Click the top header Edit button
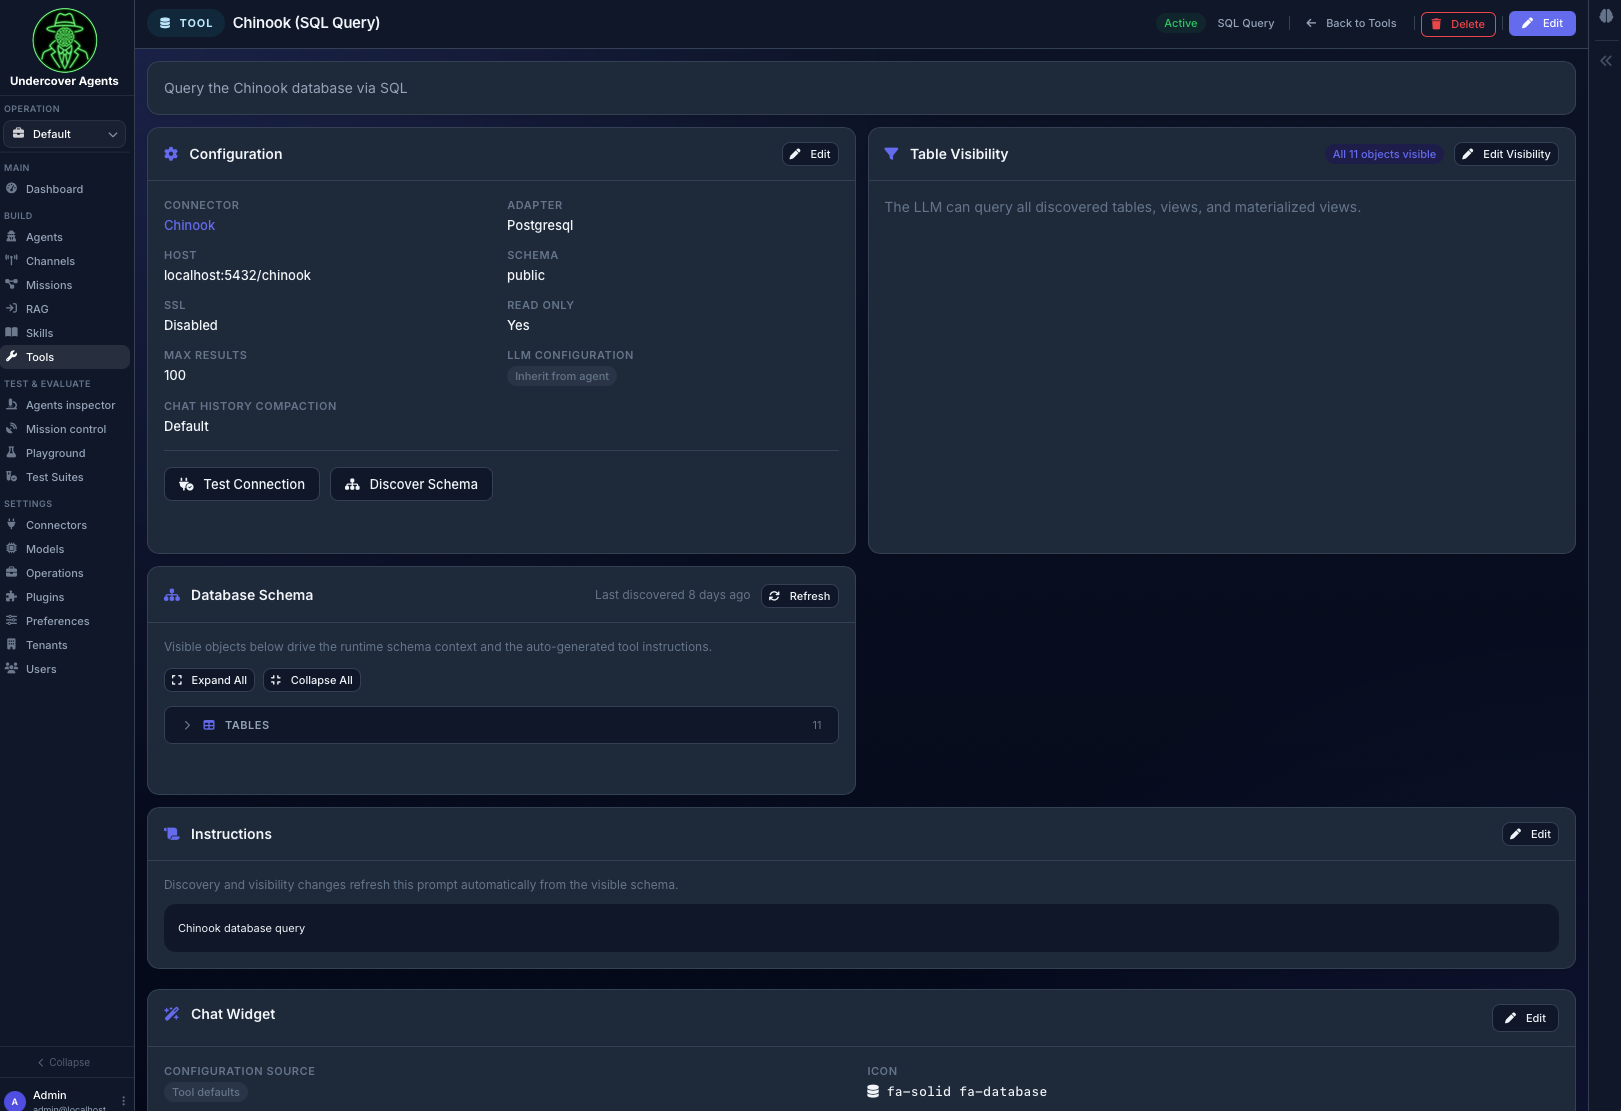1621x1111 pixels. click(x=1542, y=23)
